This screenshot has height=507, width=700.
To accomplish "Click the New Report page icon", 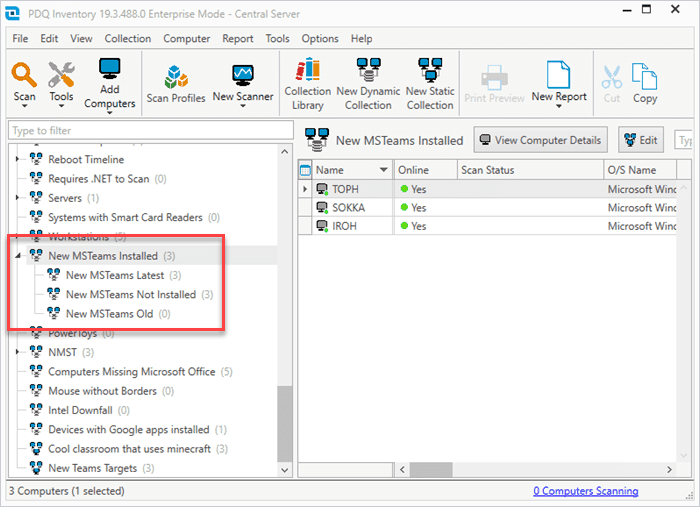I will point(558,75).
